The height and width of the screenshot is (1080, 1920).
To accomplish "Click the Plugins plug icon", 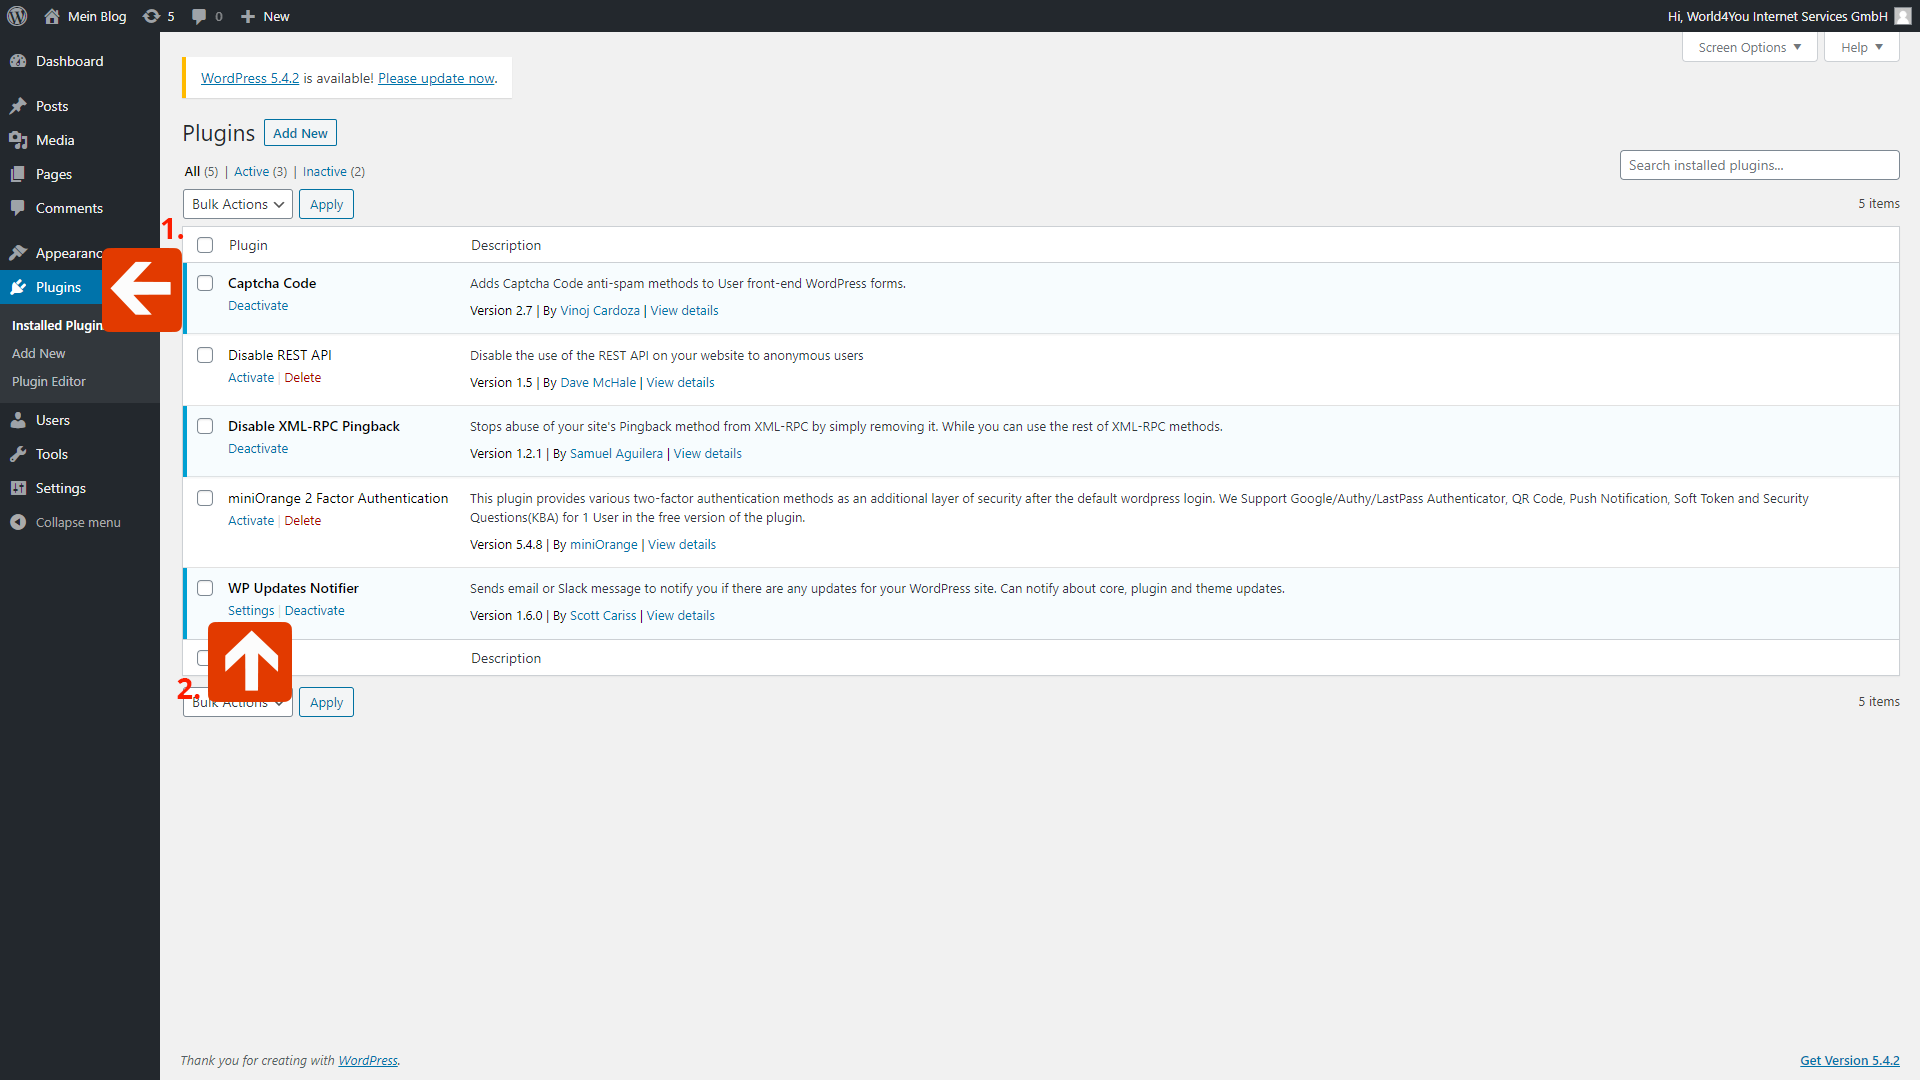I will coord(20,287).
